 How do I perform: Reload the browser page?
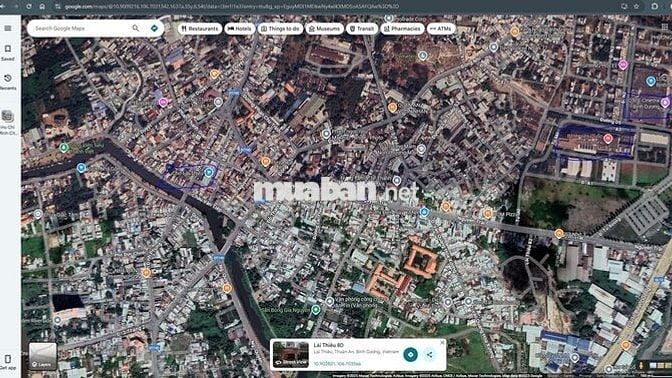click(x=29, y=6)
